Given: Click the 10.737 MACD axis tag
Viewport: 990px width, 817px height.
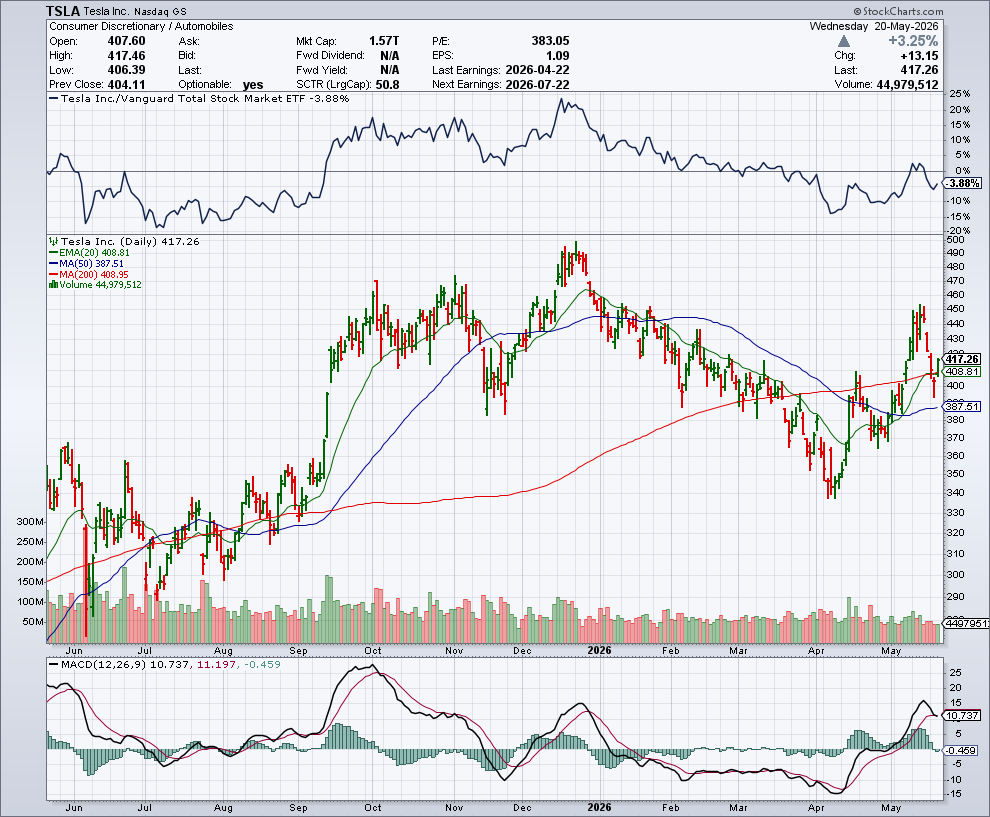Looking at the screenshot, I should coord(962,715).
